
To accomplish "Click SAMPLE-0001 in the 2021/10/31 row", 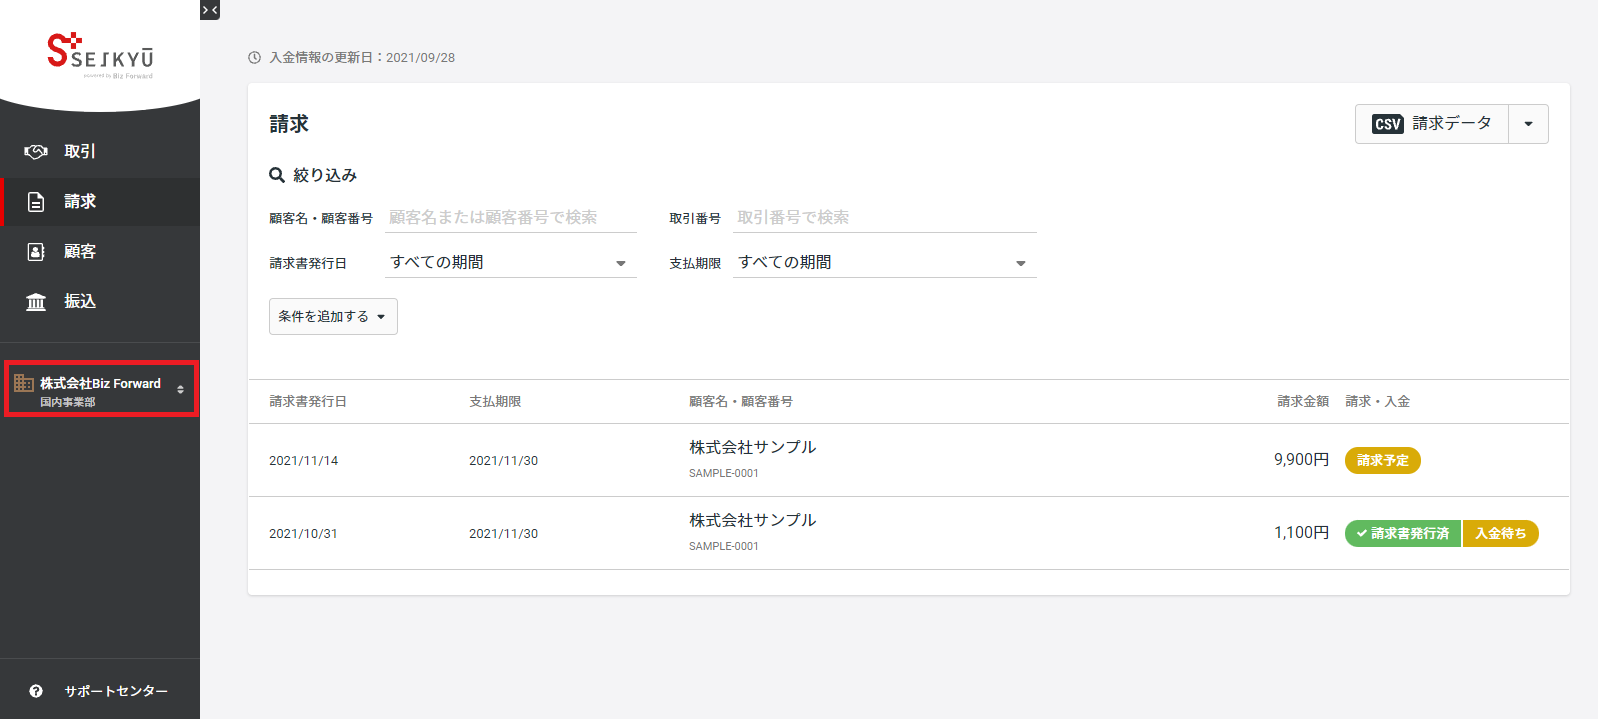I will pyautogui.click(x=724, y=546).
